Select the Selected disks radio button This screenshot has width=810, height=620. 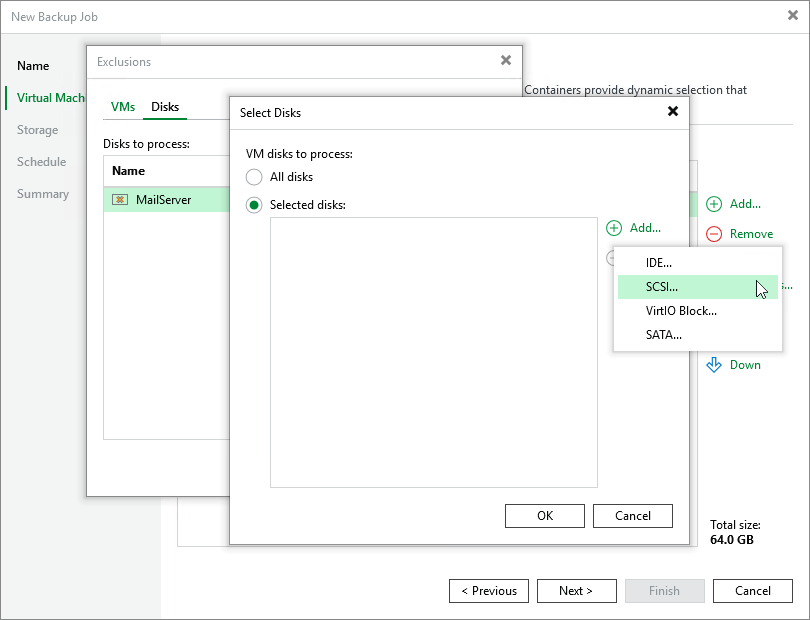click(254, 205)
